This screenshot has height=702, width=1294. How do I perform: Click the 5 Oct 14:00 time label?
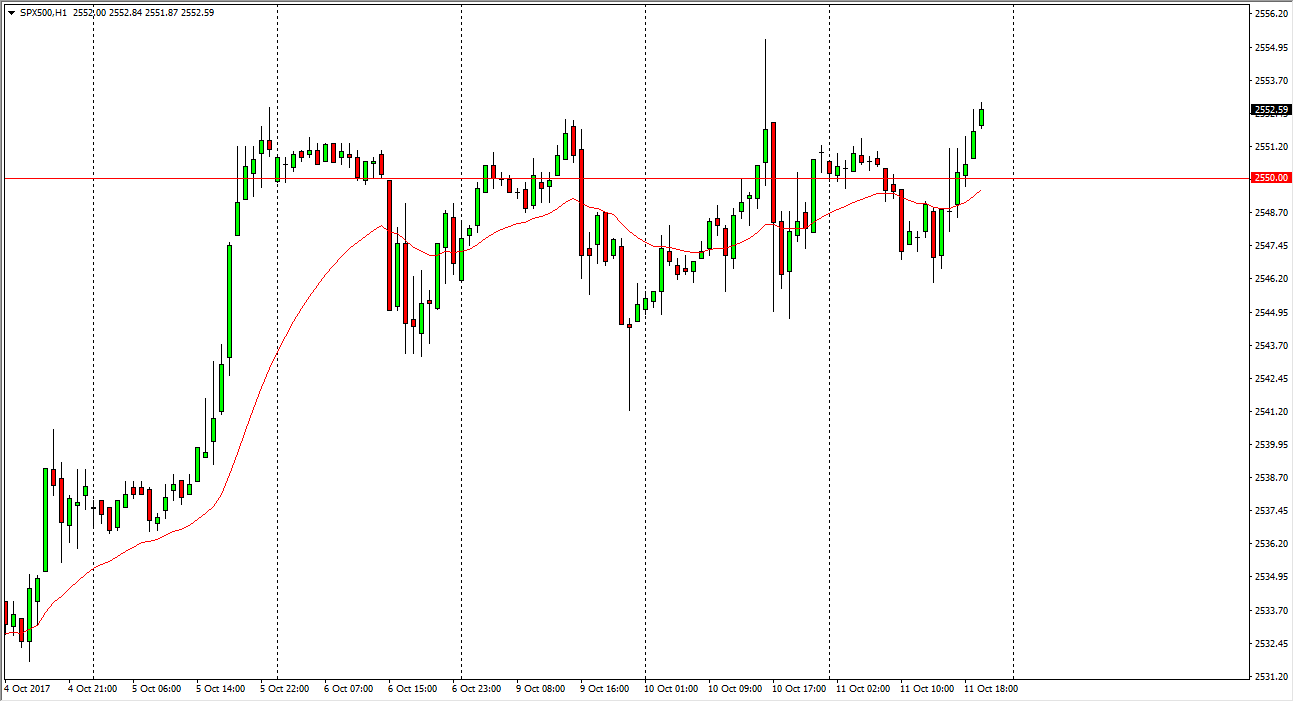pyautogui.click(x=222, y=689)
